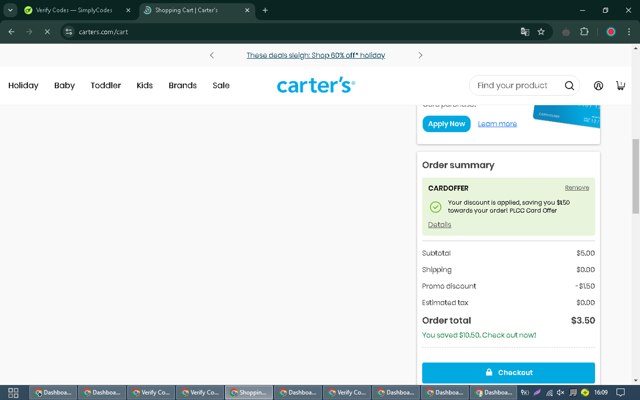Open a new browser tab
Screen dimensions: 640x400
(x=265, y=10)
